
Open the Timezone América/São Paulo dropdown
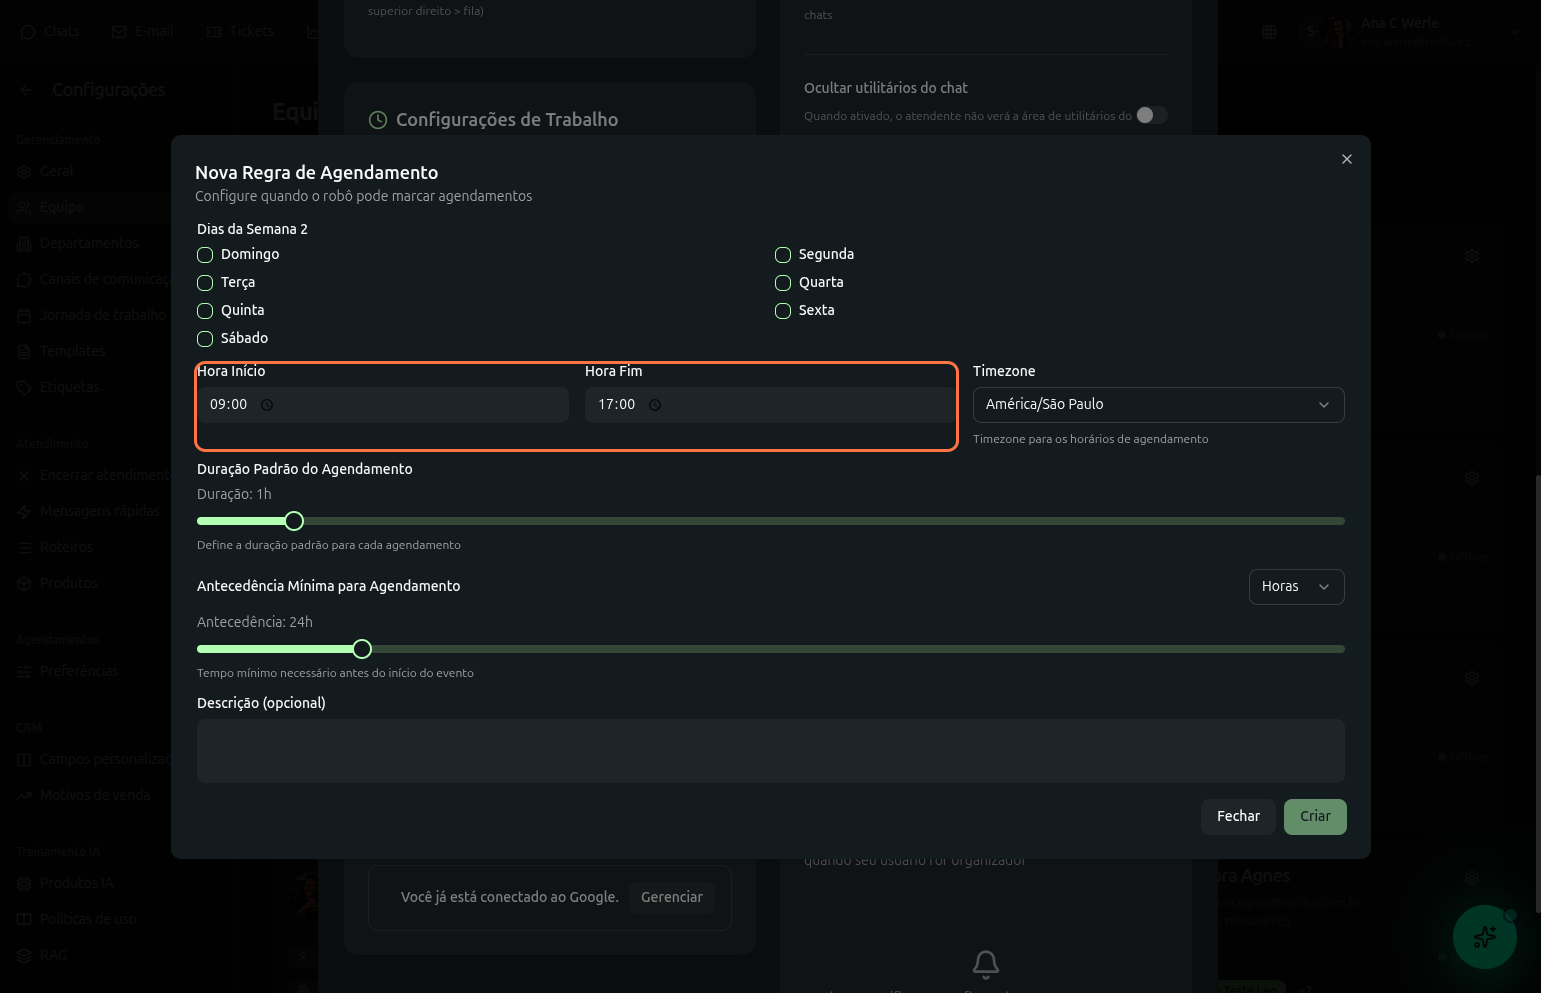click(x=1158, y=405)
